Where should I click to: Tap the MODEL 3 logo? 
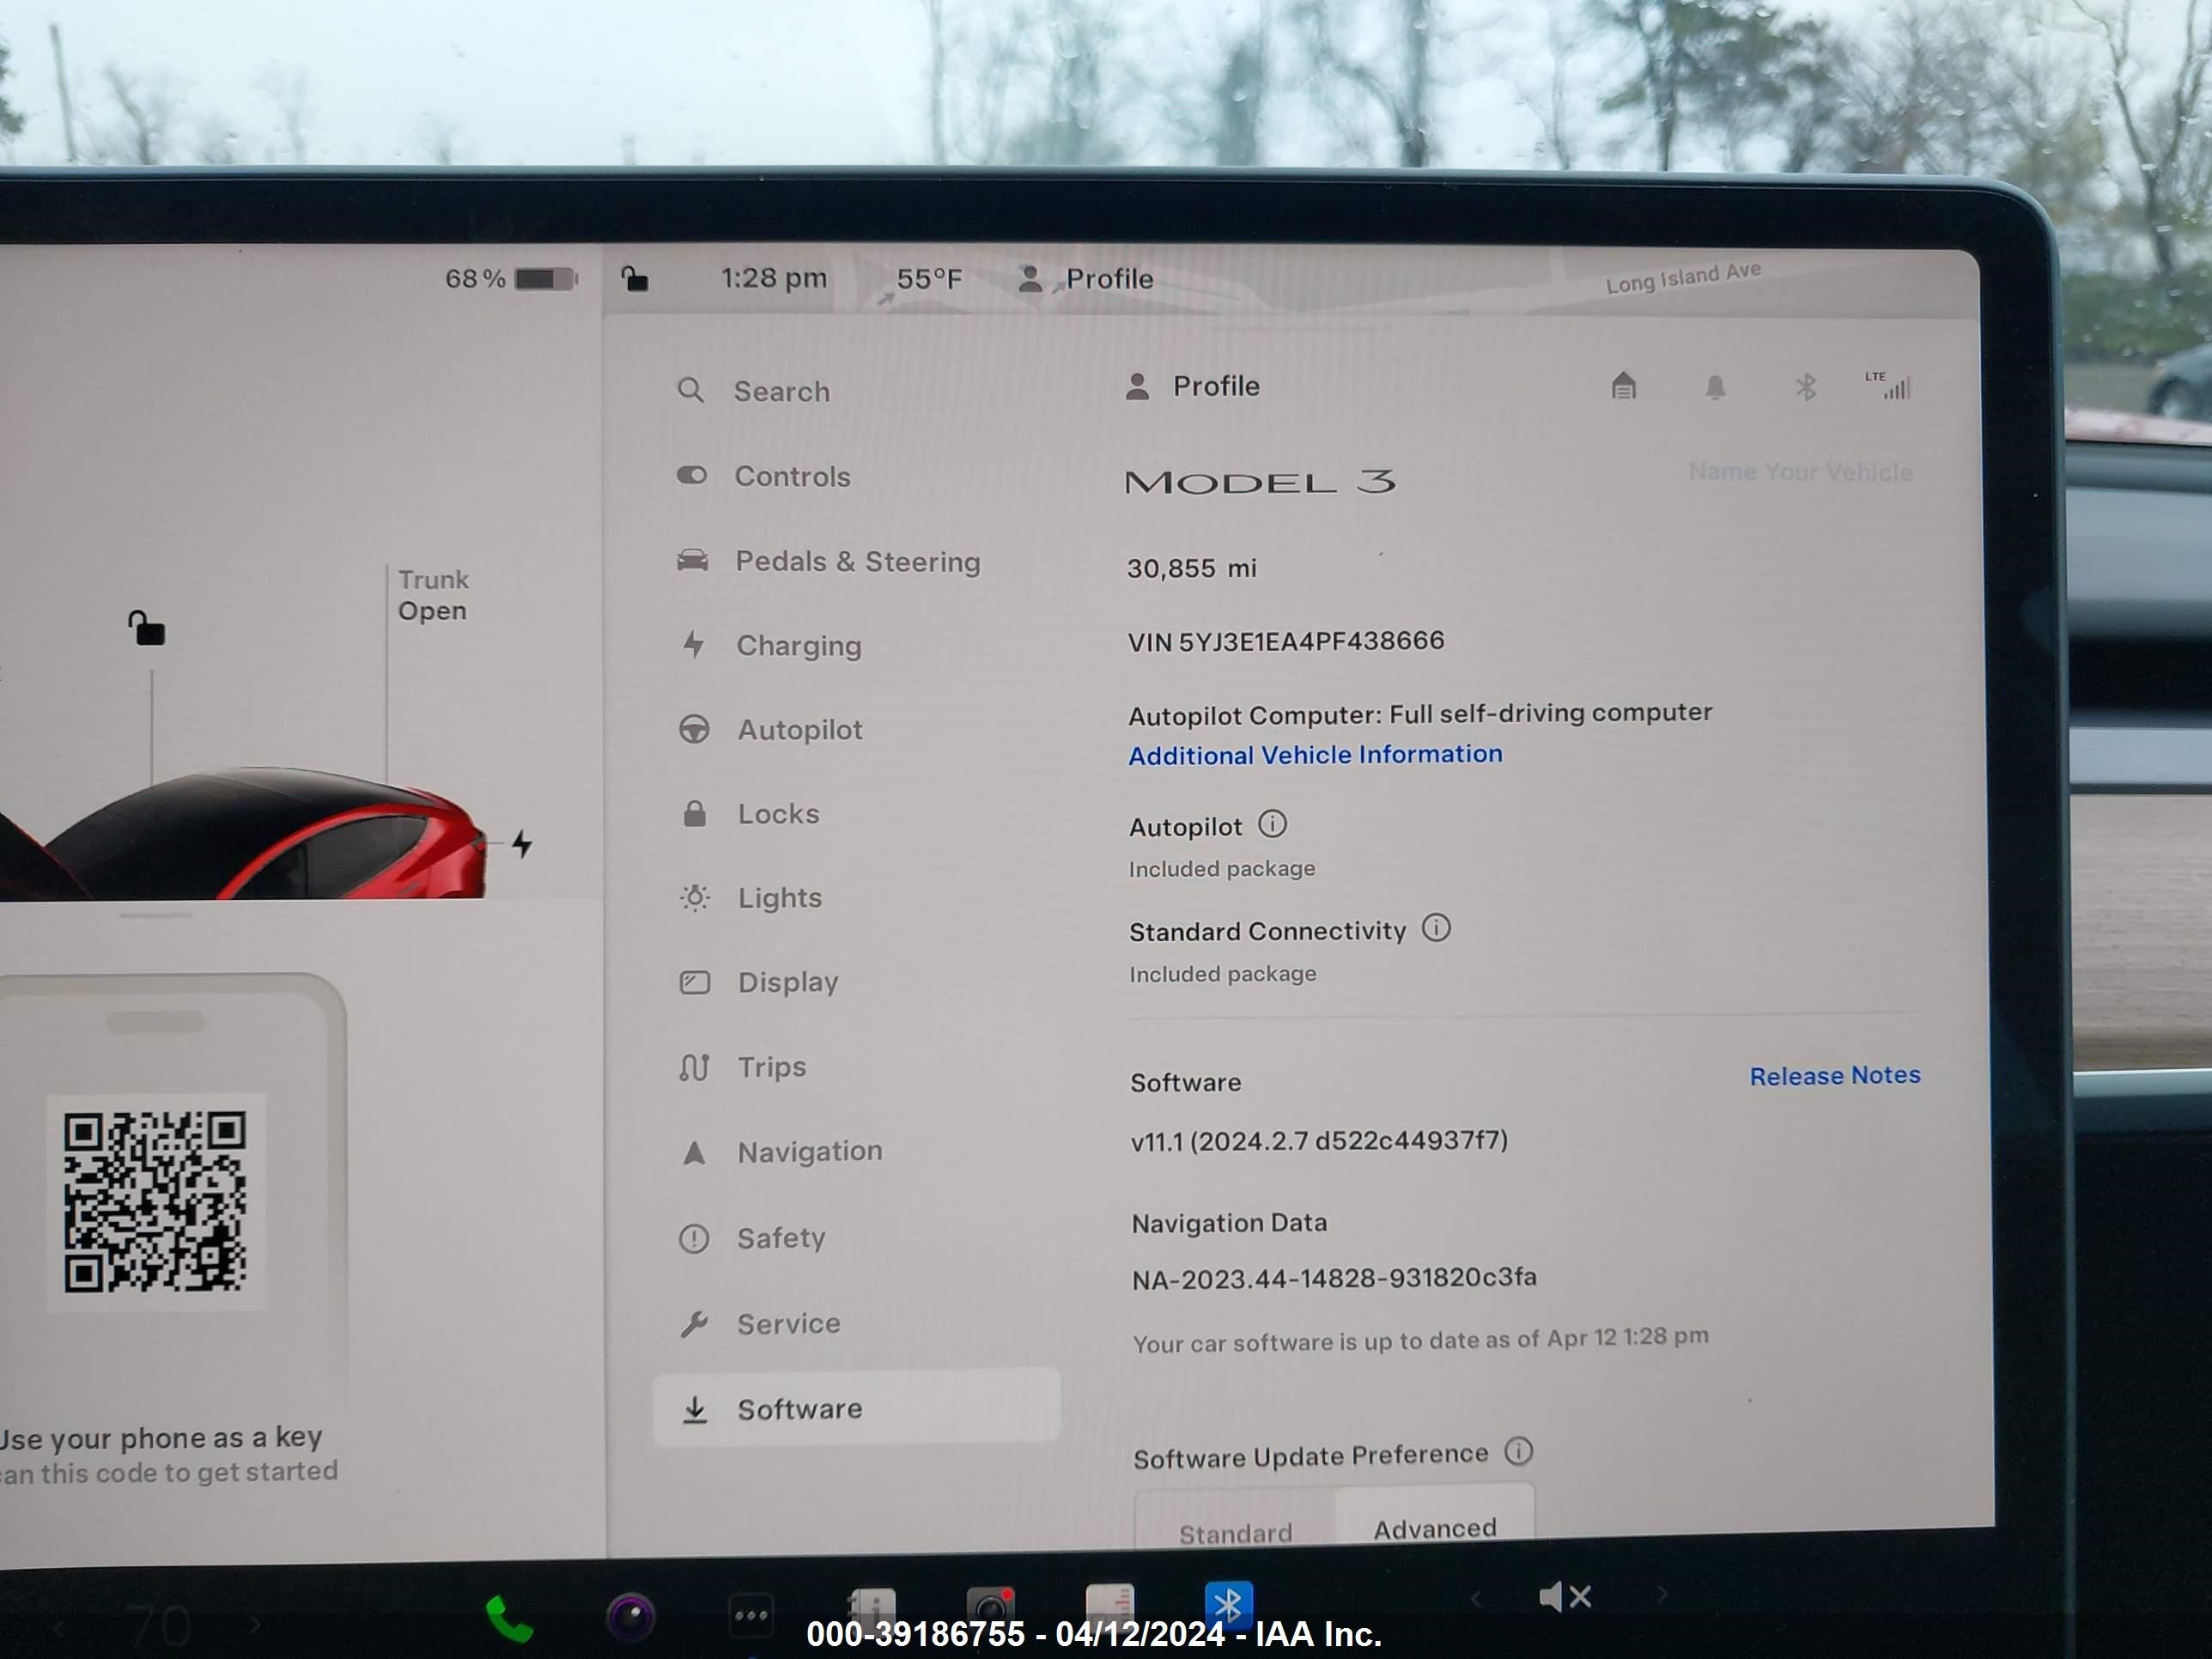click(x=1260, y=482)
